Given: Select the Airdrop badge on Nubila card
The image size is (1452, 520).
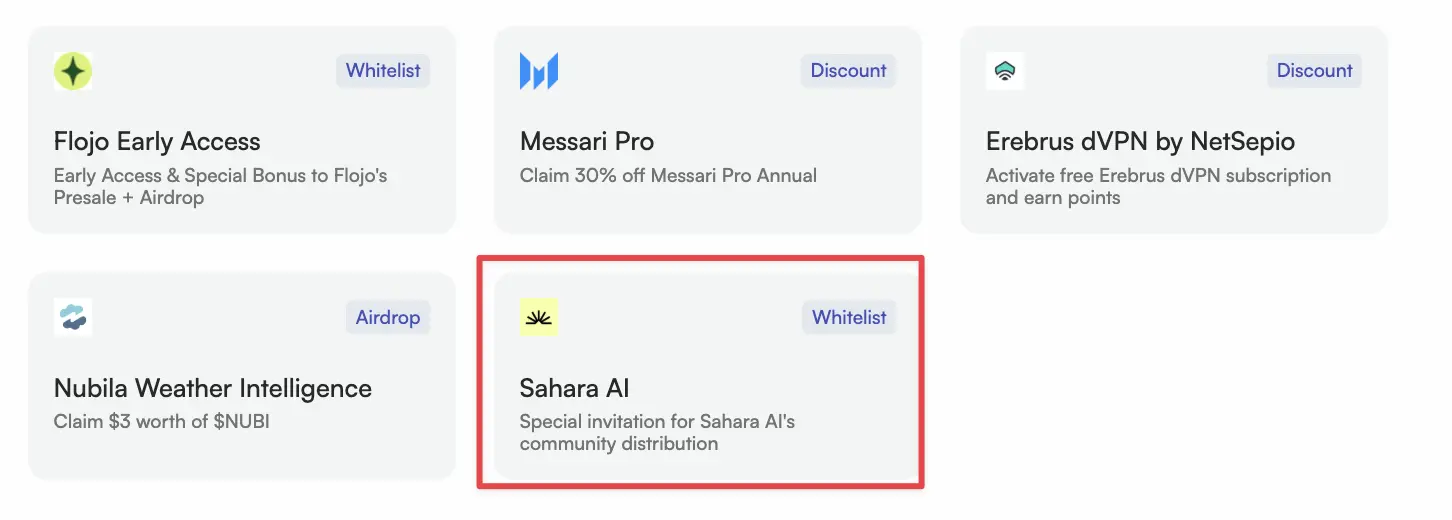Looking at the screenshot, I should [388, 317].
